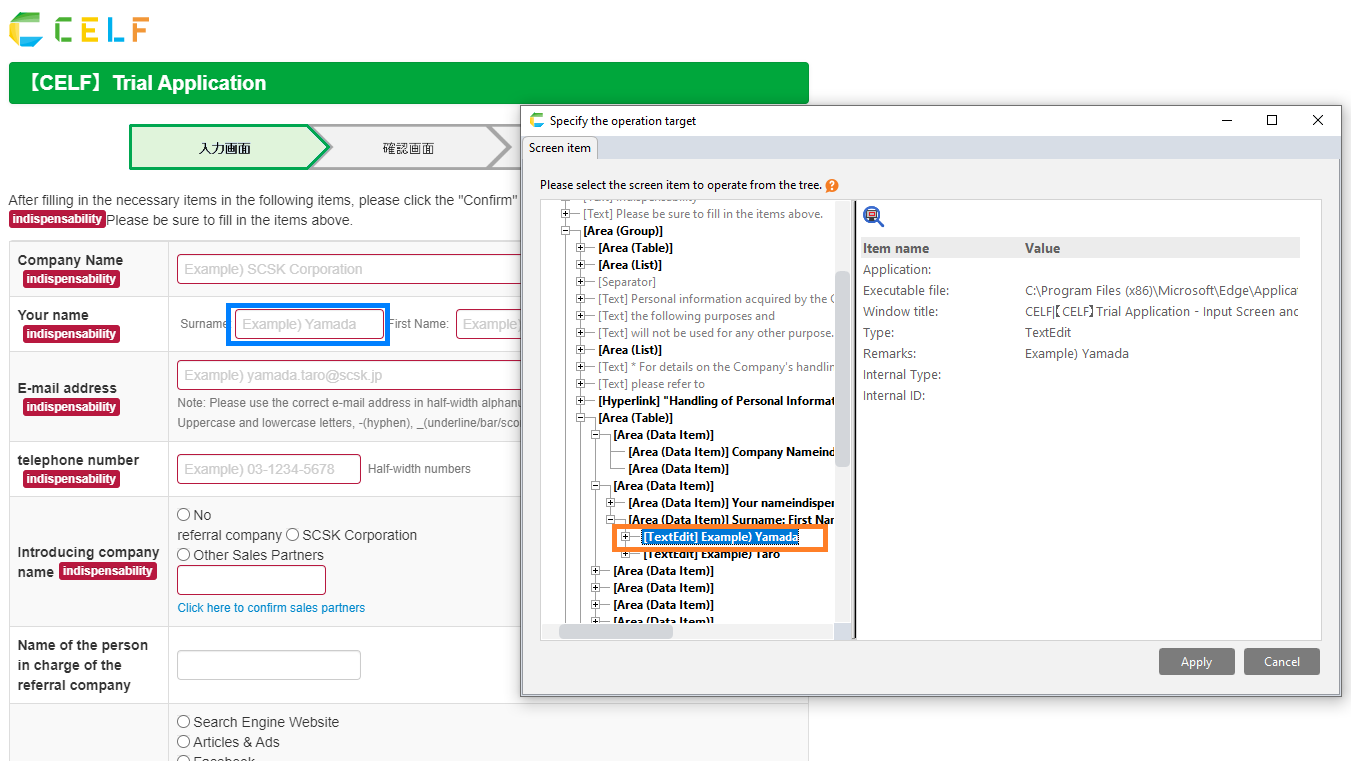Image resolution: width=1351 pixels, height=761 pixels.
Task: Close the Specify the operation target dialog
Action: (1317, 120)
